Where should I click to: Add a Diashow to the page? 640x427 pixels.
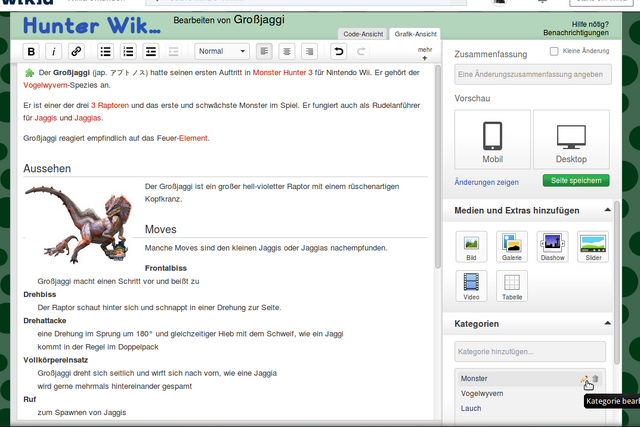552,247
